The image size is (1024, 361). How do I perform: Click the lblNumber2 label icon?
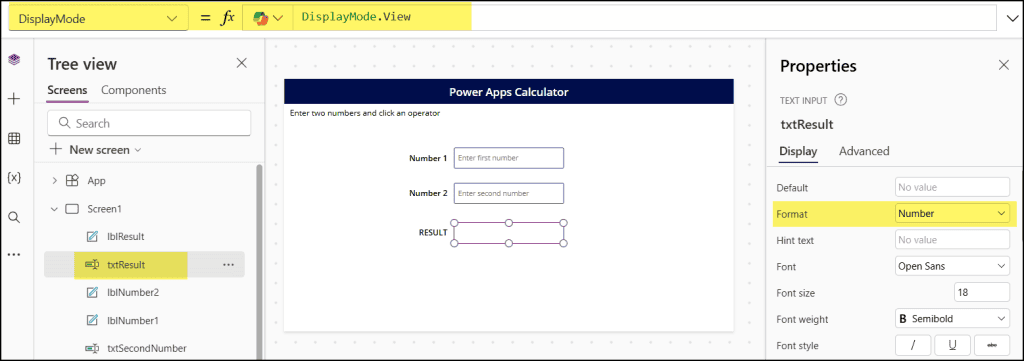pos(93,292)
